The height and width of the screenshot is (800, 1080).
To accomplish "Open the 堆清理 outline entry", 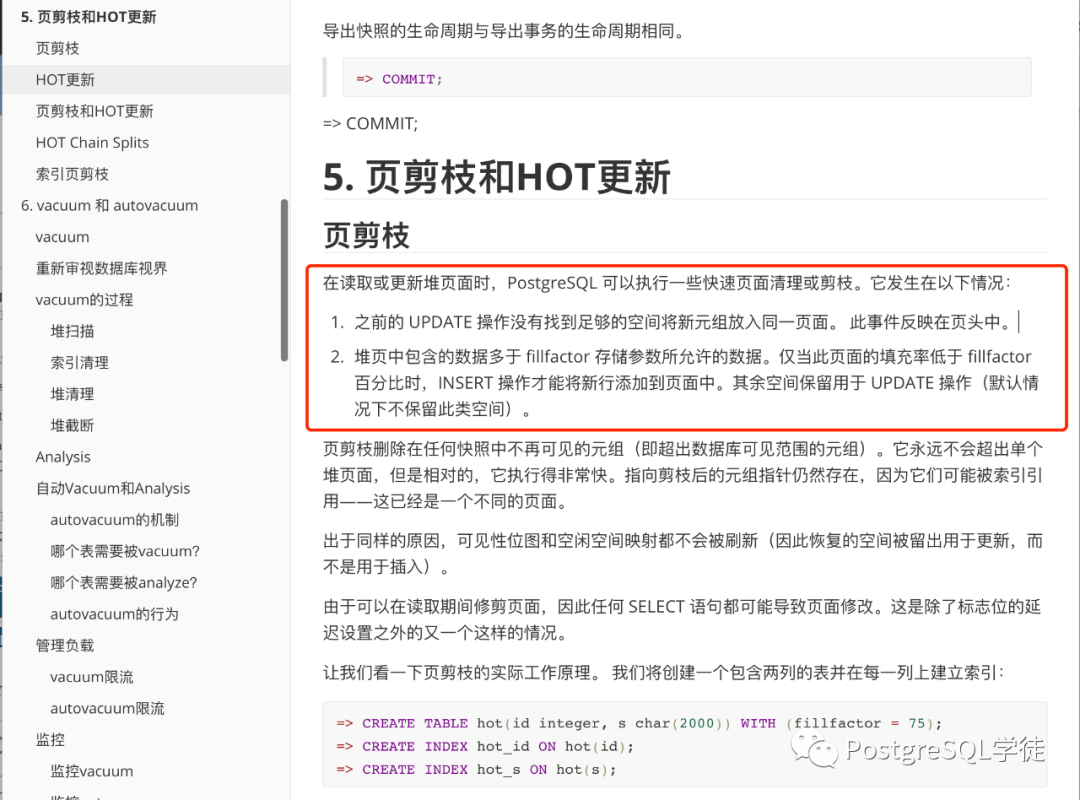I will click(72, 394).
